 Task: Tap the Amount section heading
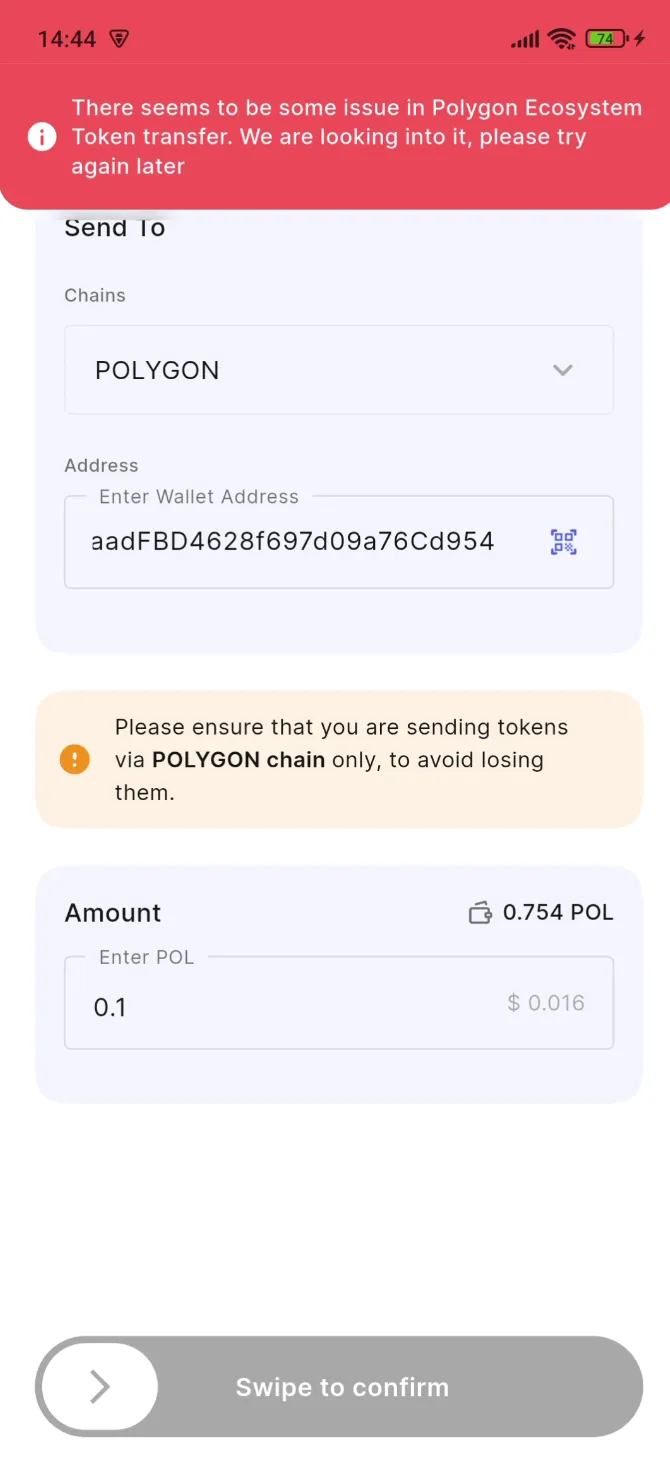click(x=113, y=913)
